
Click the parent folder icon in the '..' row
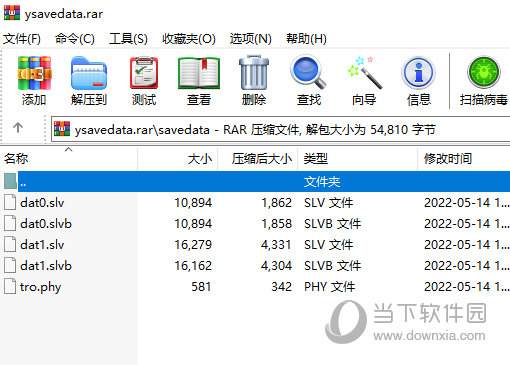pyautogui.click(x=10, y=181)
